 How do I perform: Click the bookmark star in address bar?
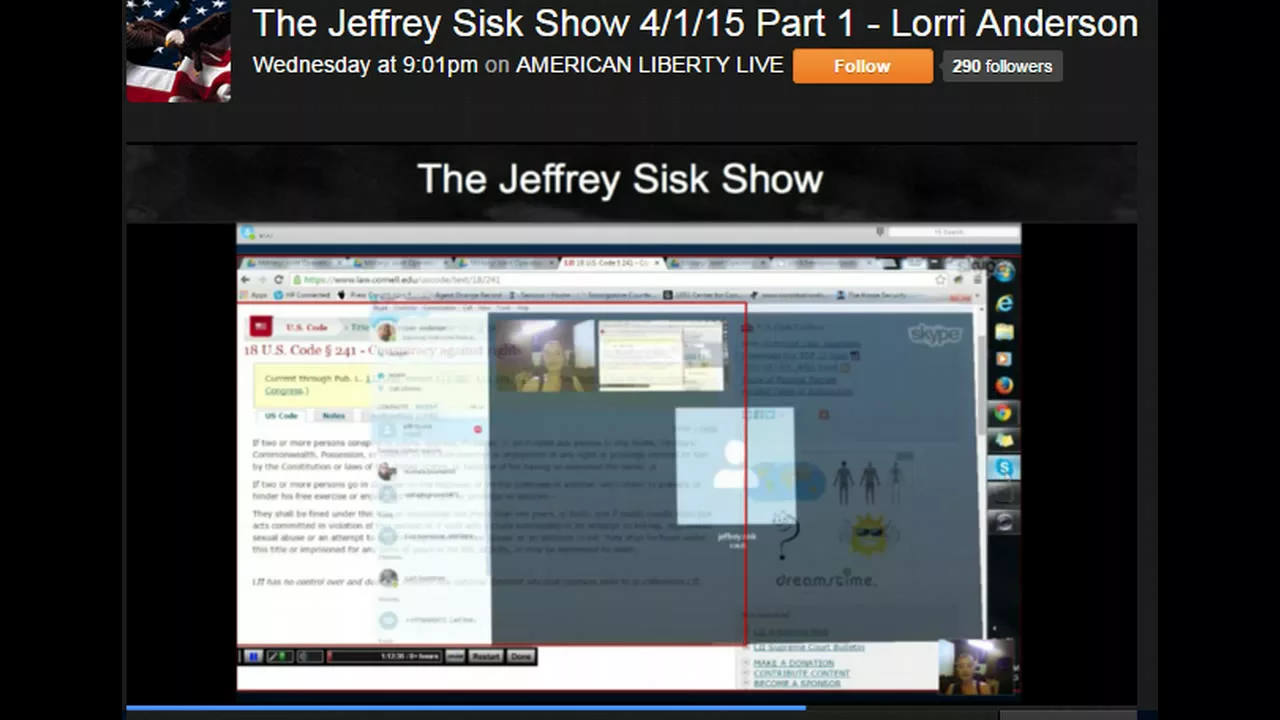942,280
